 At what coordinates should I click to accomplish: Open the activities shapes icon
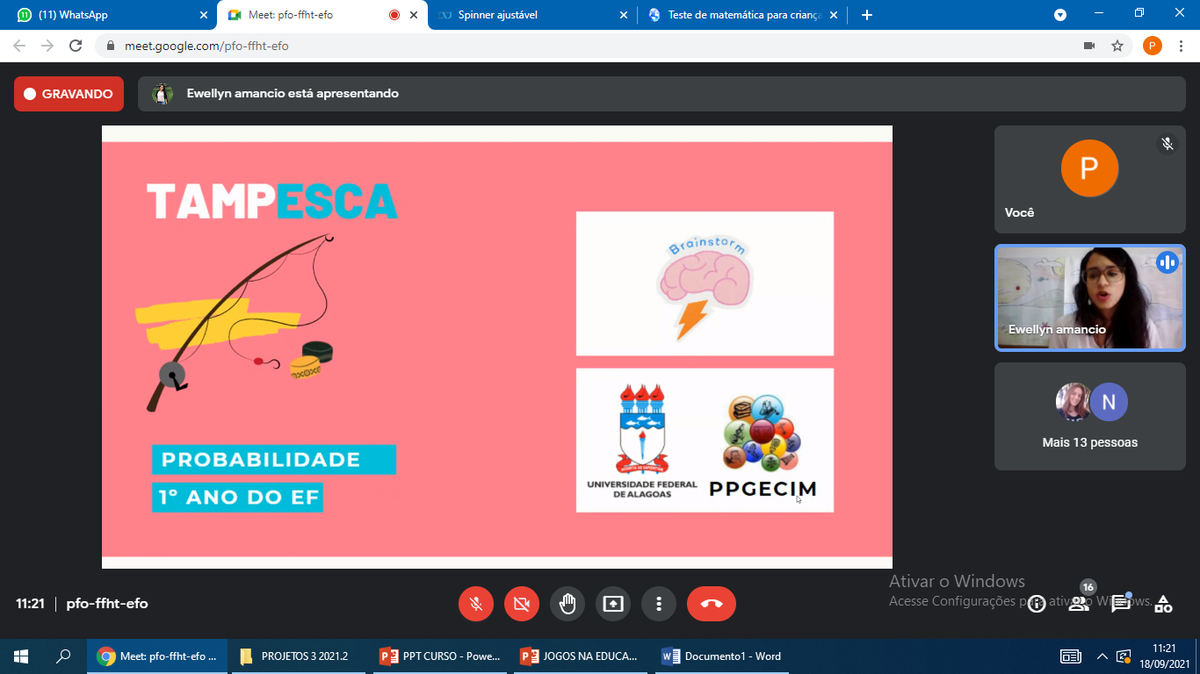(x=1162, y=603)
